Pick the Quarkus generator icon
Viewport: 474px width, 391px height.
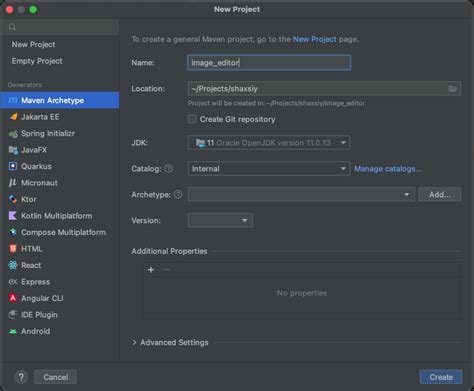(13, 166)
